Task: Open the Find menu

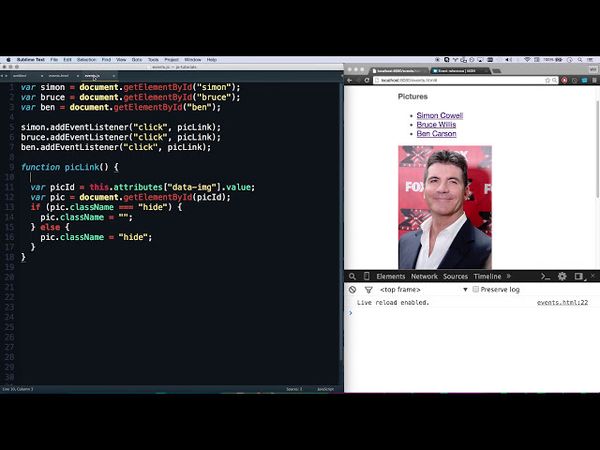Action: (x=106, y=60)
